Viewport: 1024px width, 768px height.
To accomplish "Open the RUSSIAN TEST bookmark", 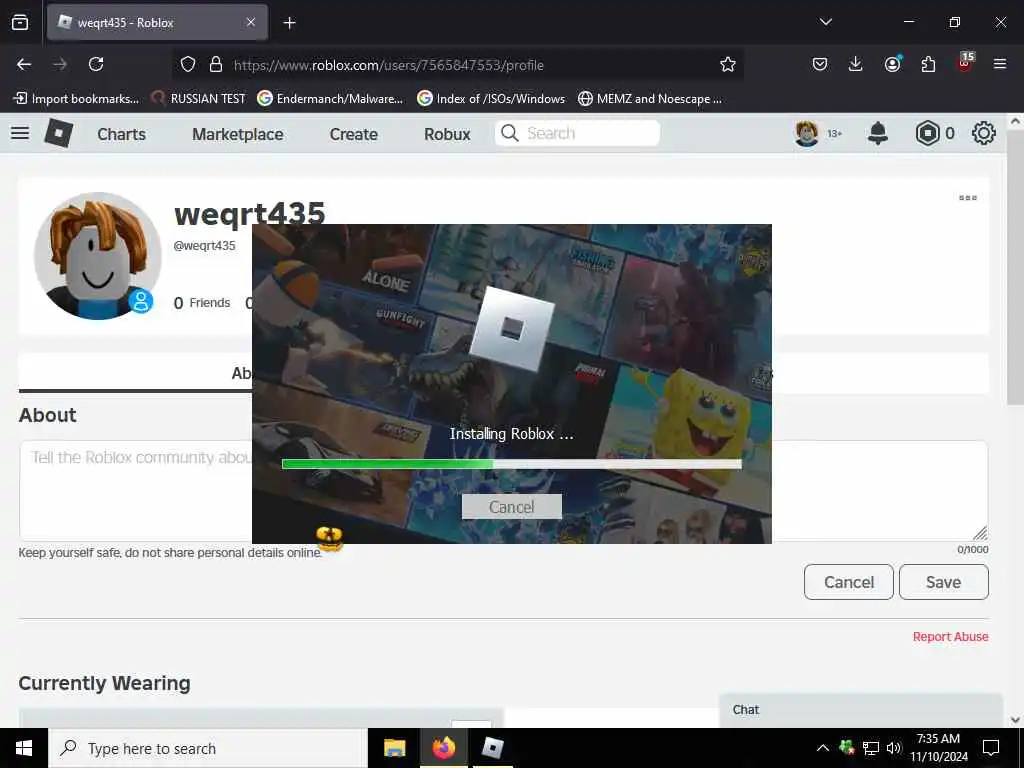I will pos(198,99).
